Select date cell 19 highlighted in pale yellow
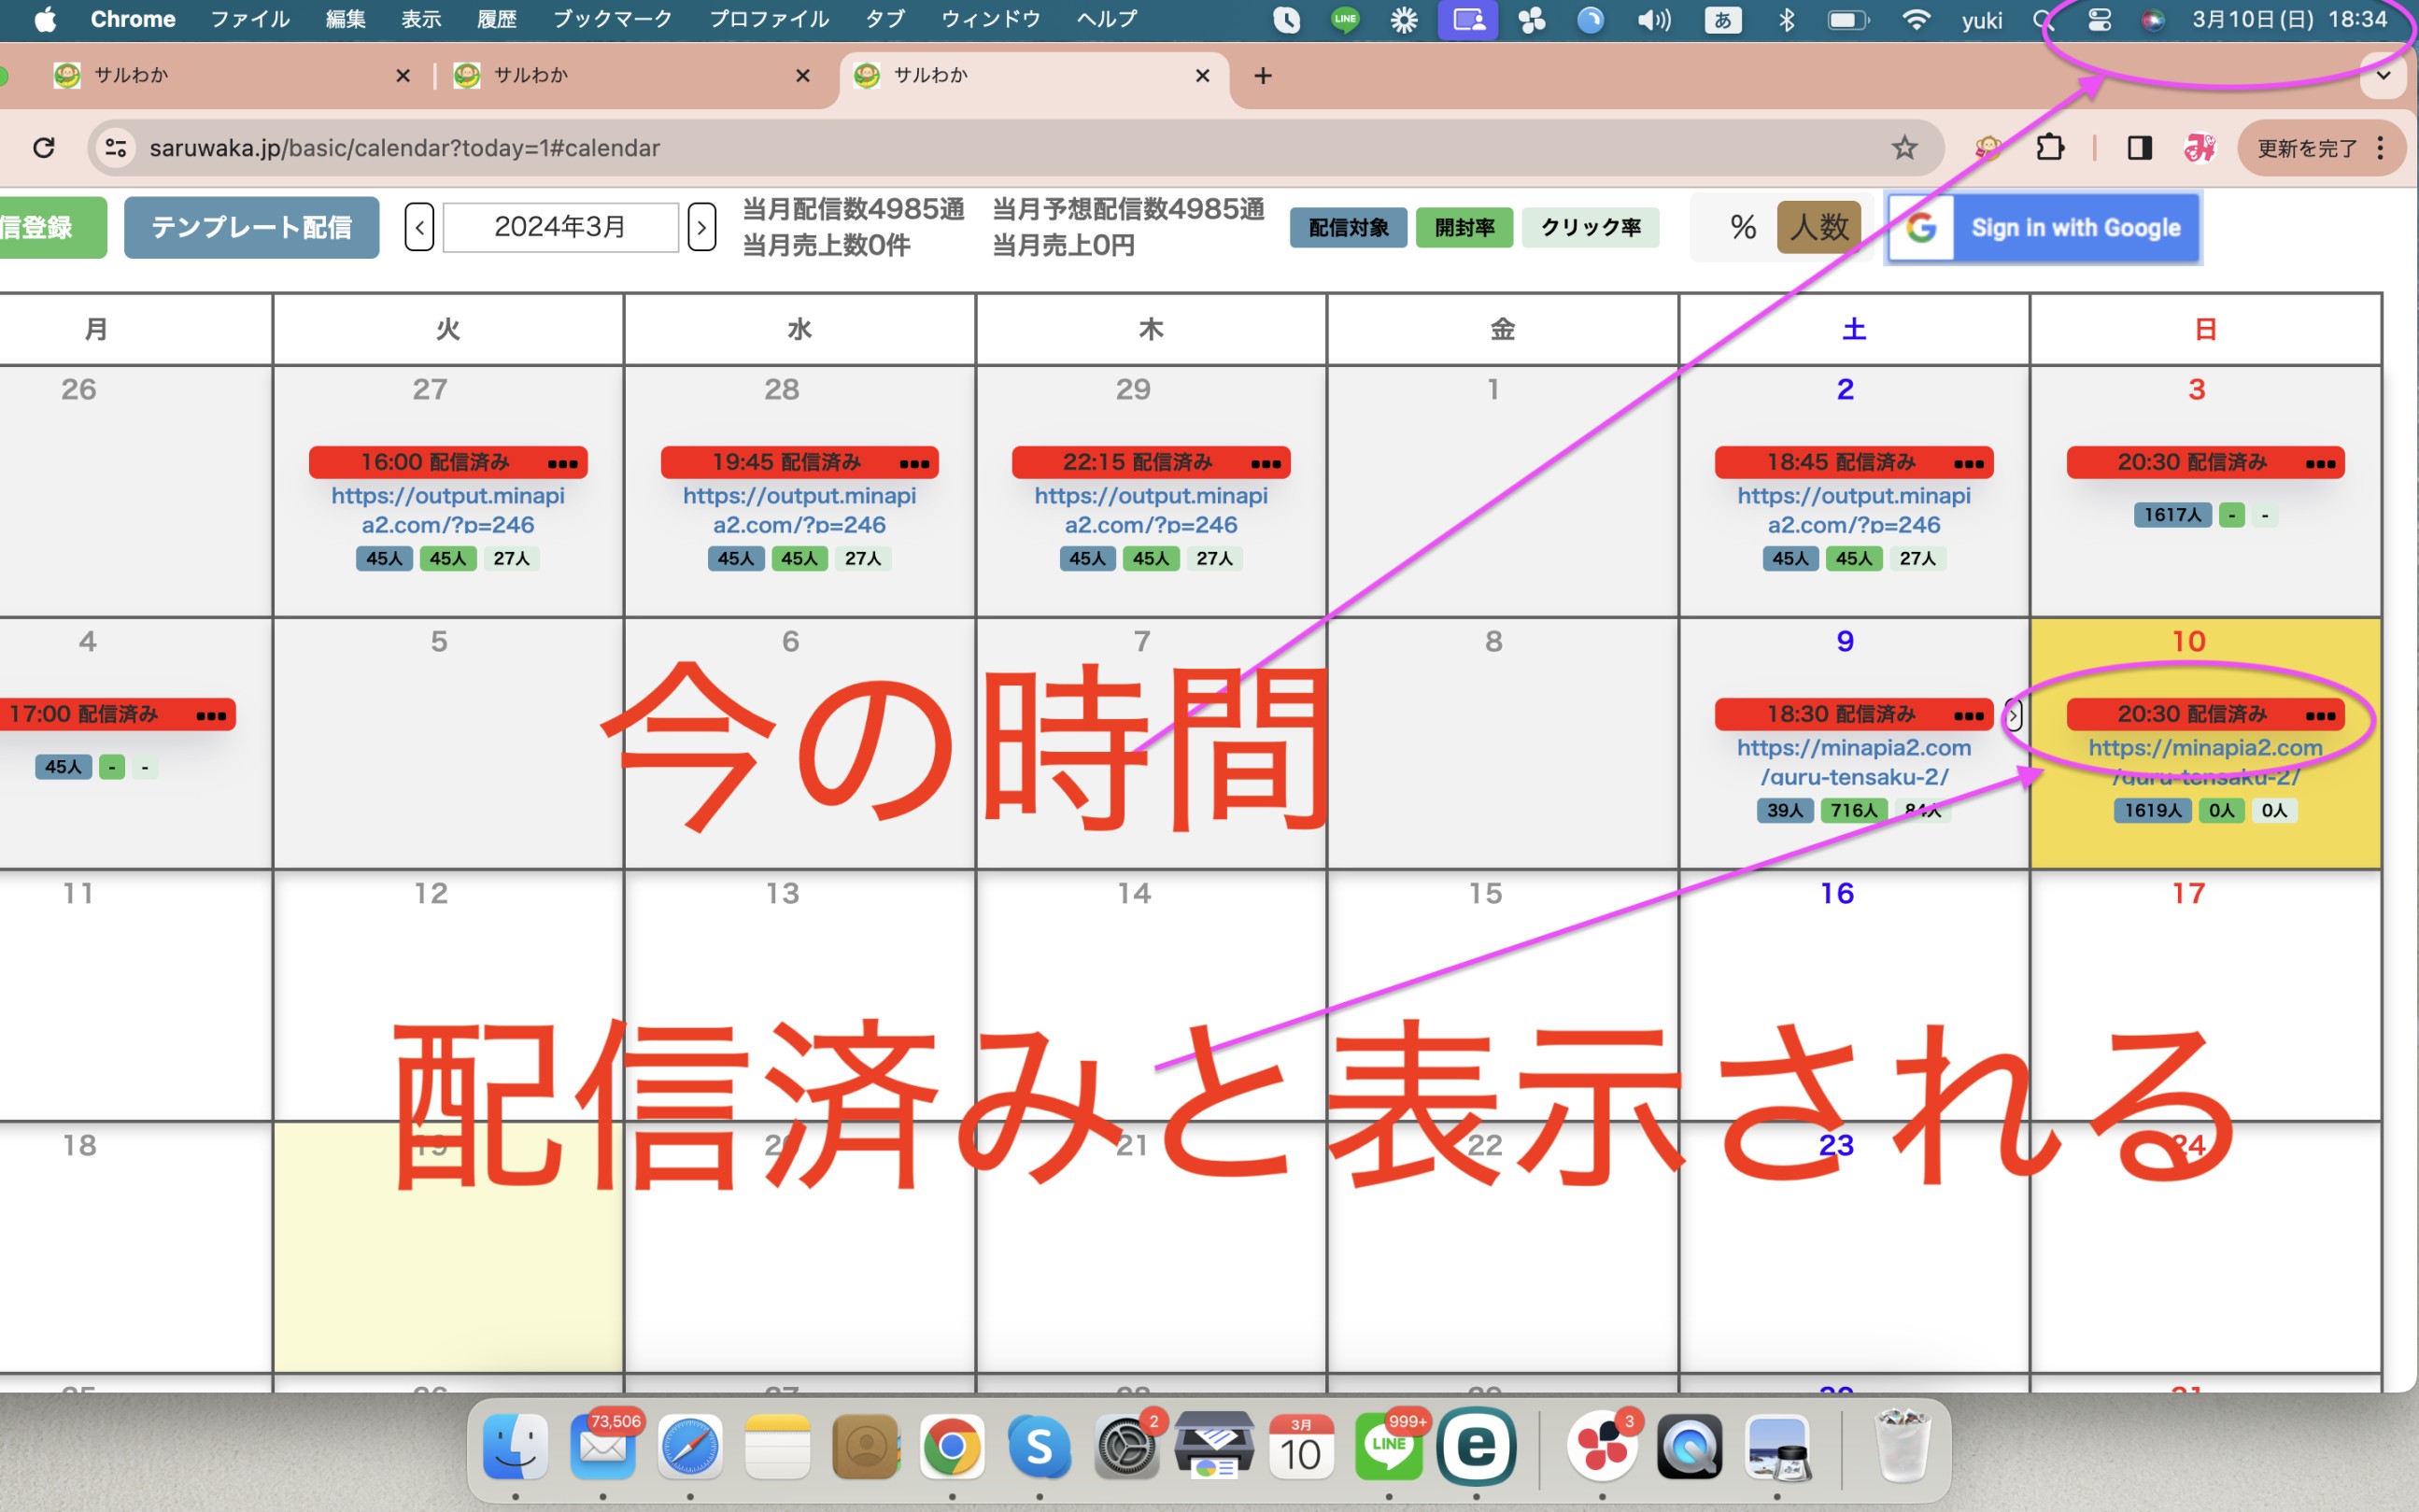The height and width of the screenshot is (1512, 2419). 448,1247
